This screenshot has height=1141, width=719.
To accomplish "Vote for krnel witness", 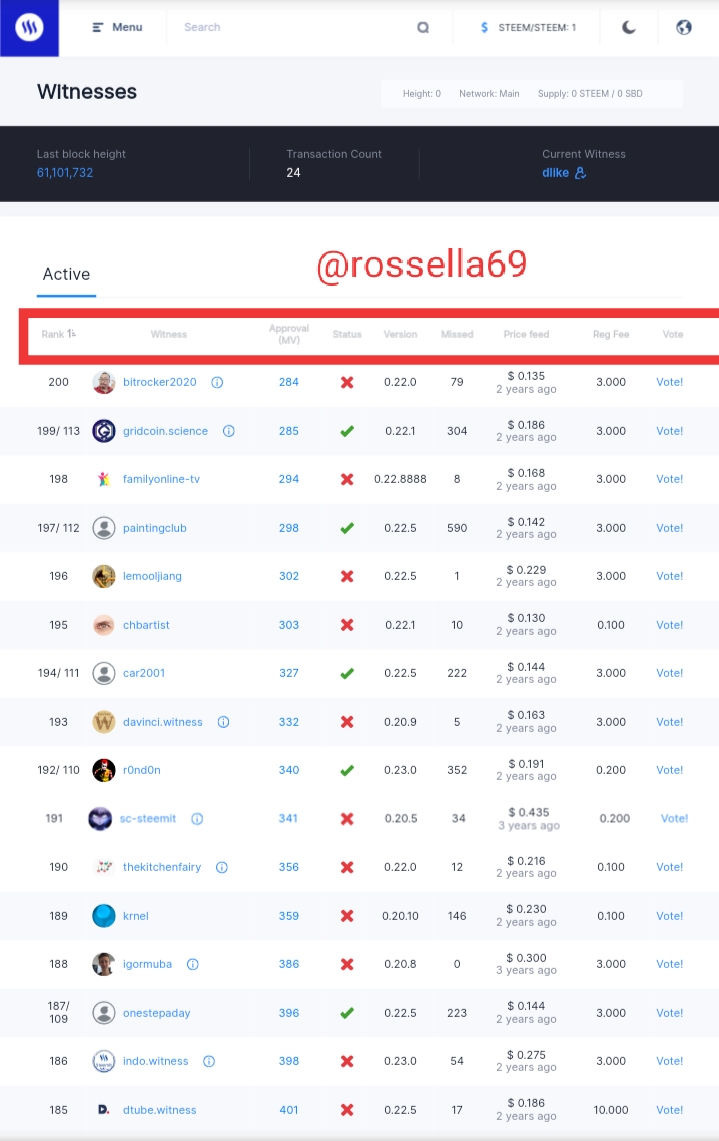I will click(670, 915).
